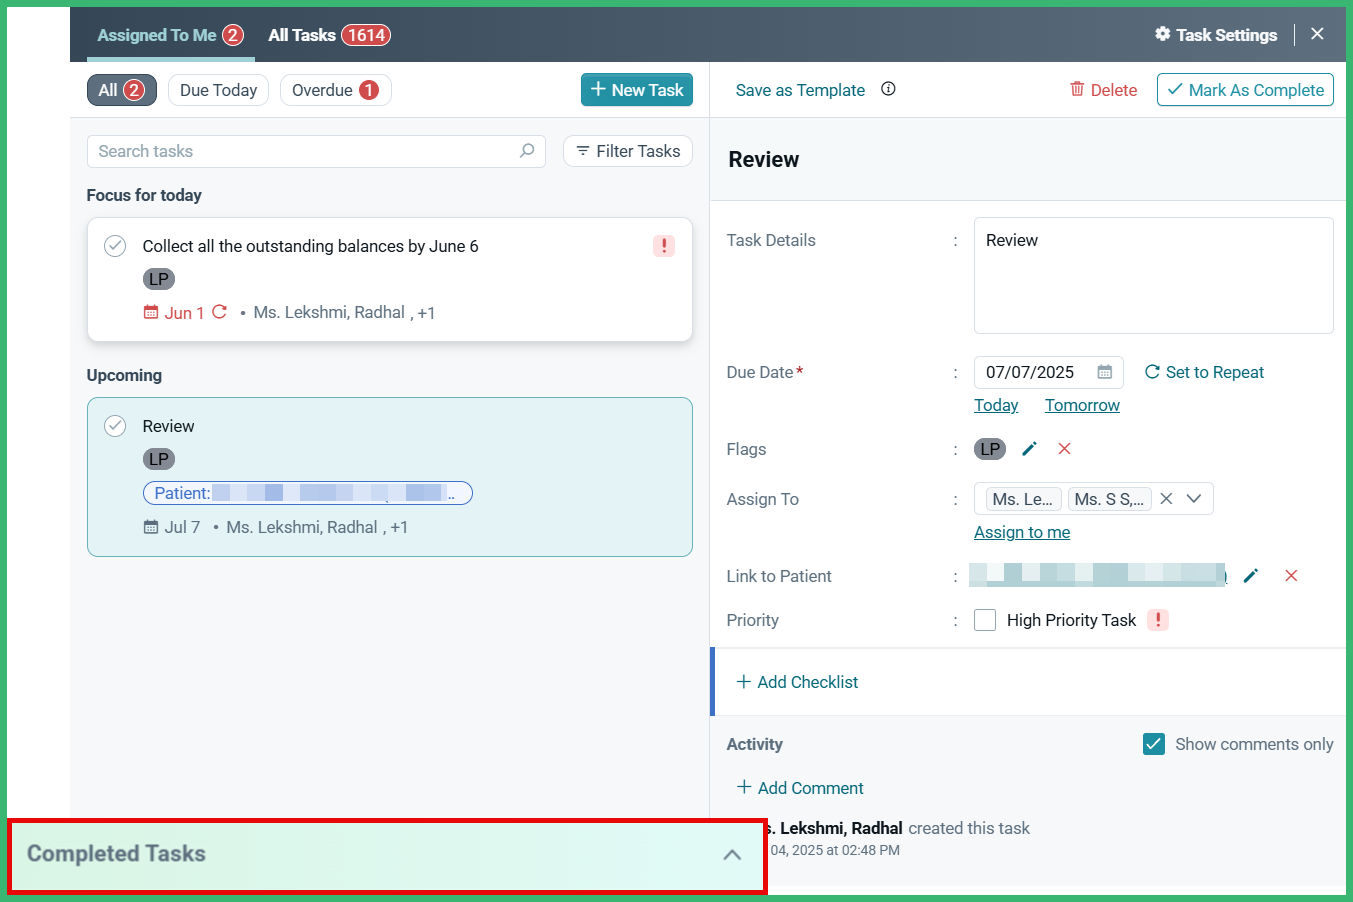Open the Assign To dropdown arrow
Screen dimensions: 1353x902
tap(1194, 499)
